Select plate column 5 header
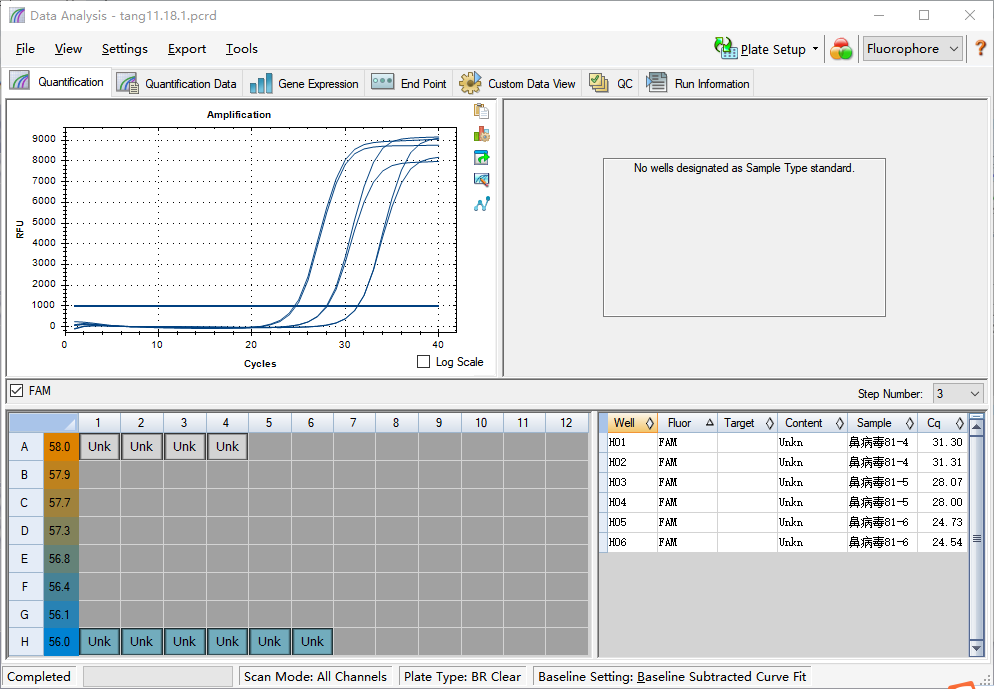The height and width of the screenshot is (689, 994). (269, 423)
